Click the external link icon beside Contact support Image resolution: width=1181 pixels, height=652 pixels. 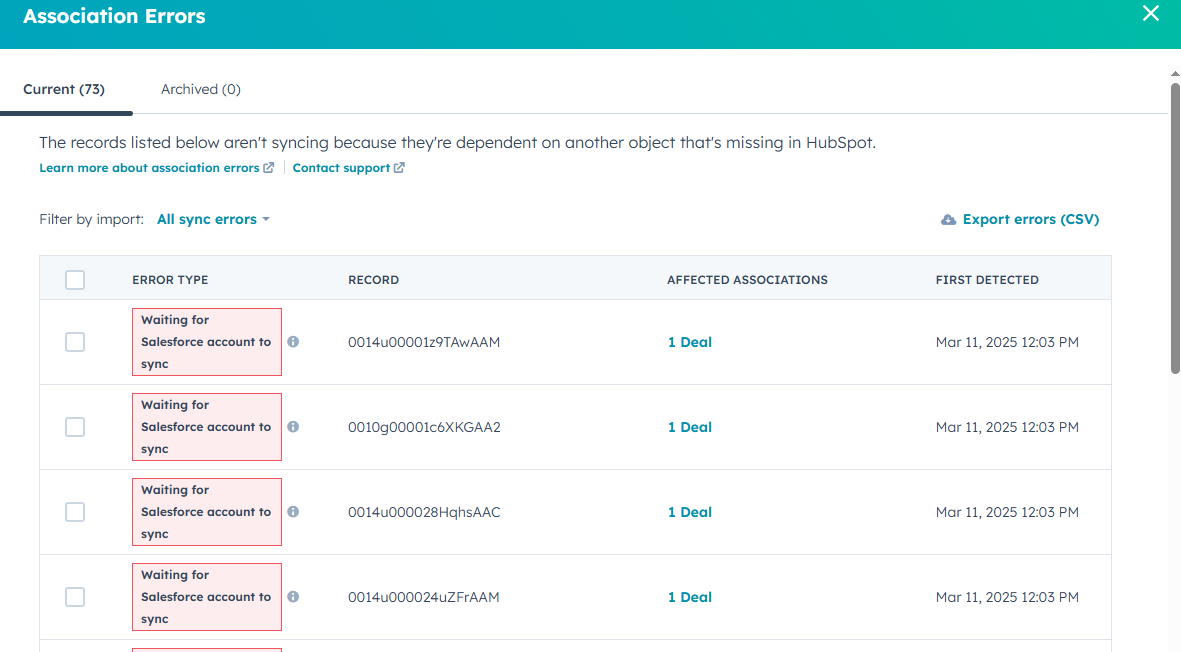tap(400, 167)
